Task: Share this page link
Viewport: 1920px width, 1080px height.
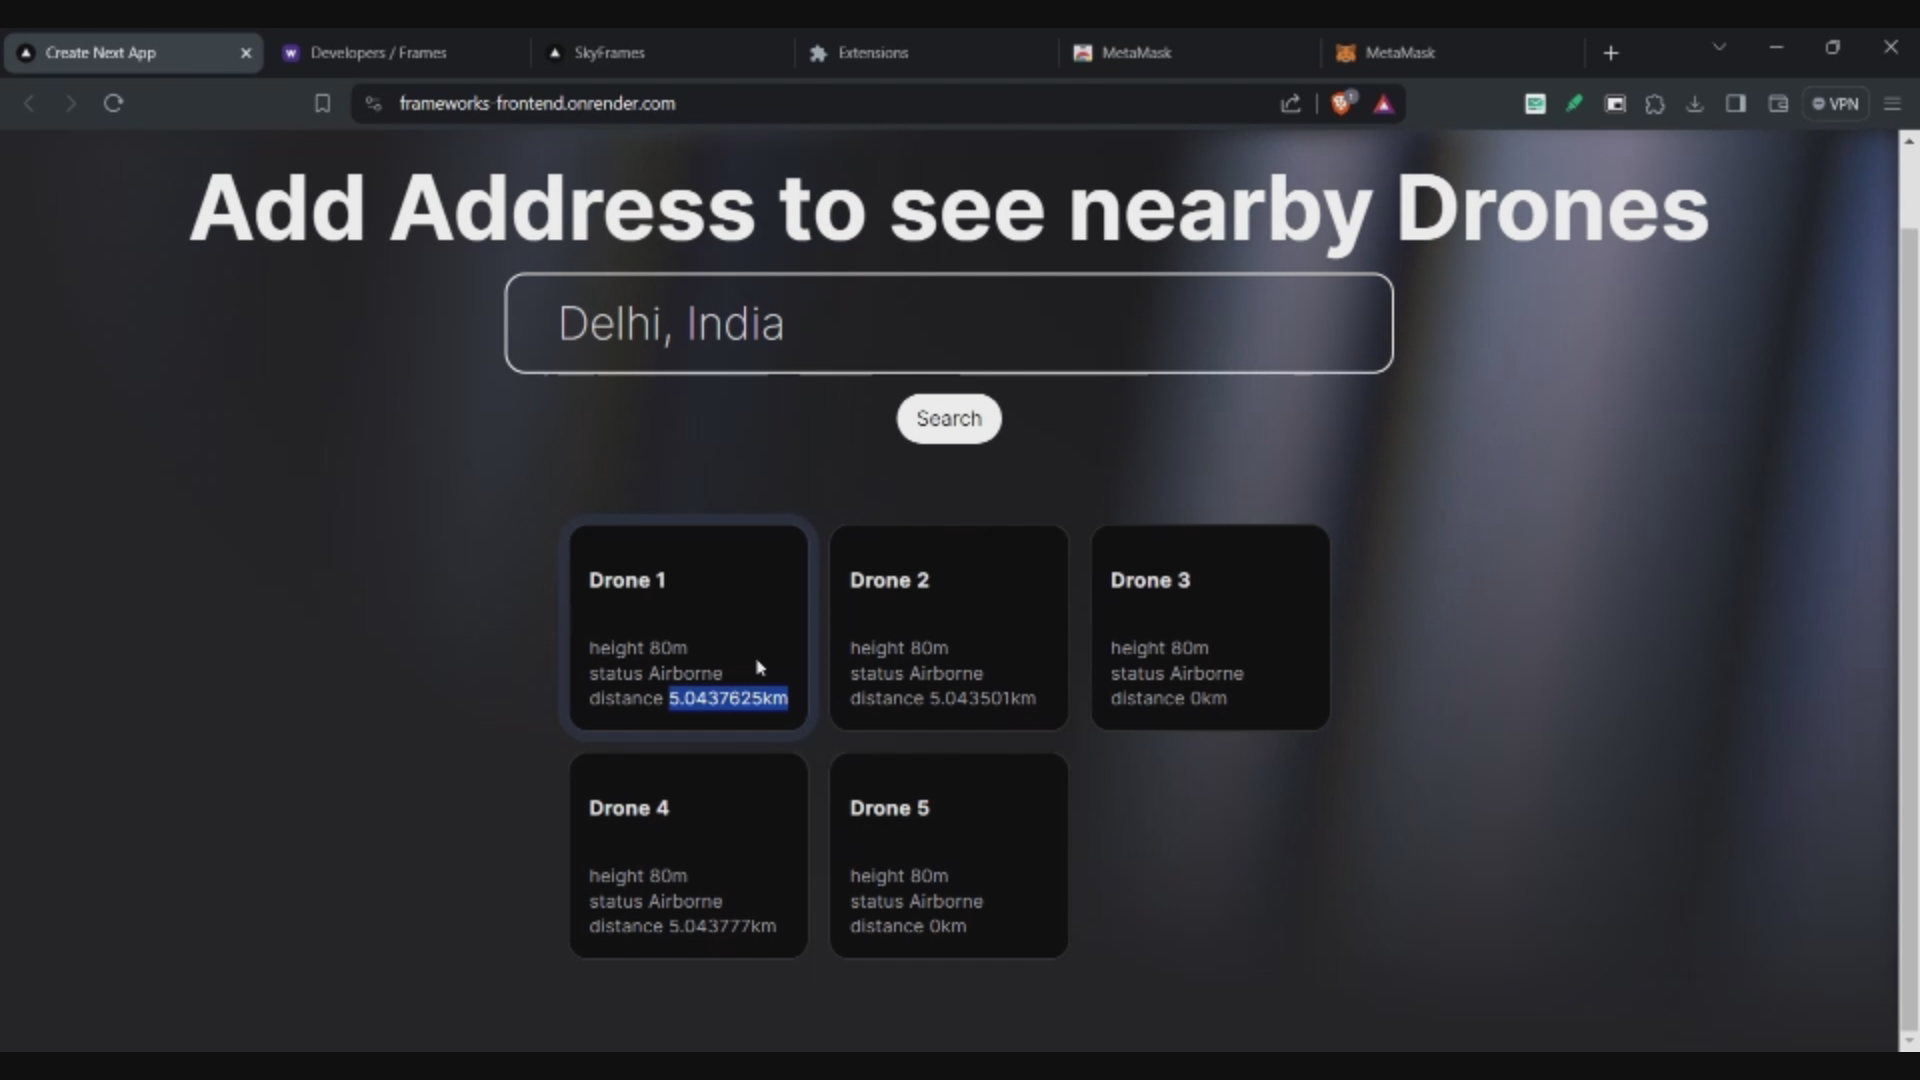Action: tap(1291, 103)
